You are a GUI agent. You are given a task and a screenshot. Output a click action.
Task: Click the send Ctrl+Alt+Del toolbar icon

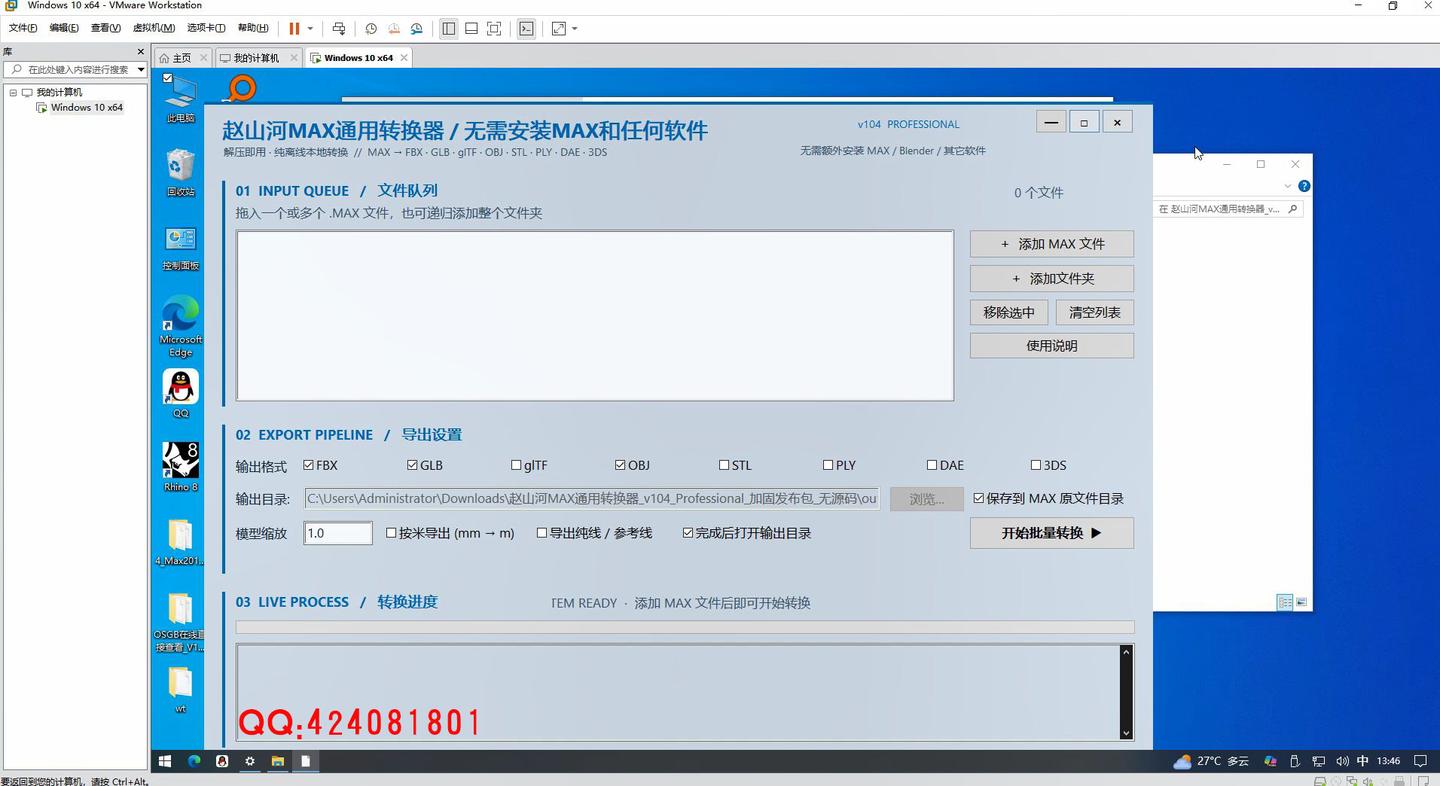[x=339, y=29]
